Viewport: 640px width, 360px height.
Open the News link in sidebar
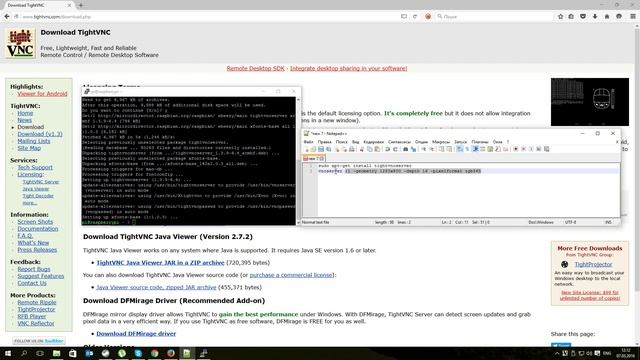point(24,120)
